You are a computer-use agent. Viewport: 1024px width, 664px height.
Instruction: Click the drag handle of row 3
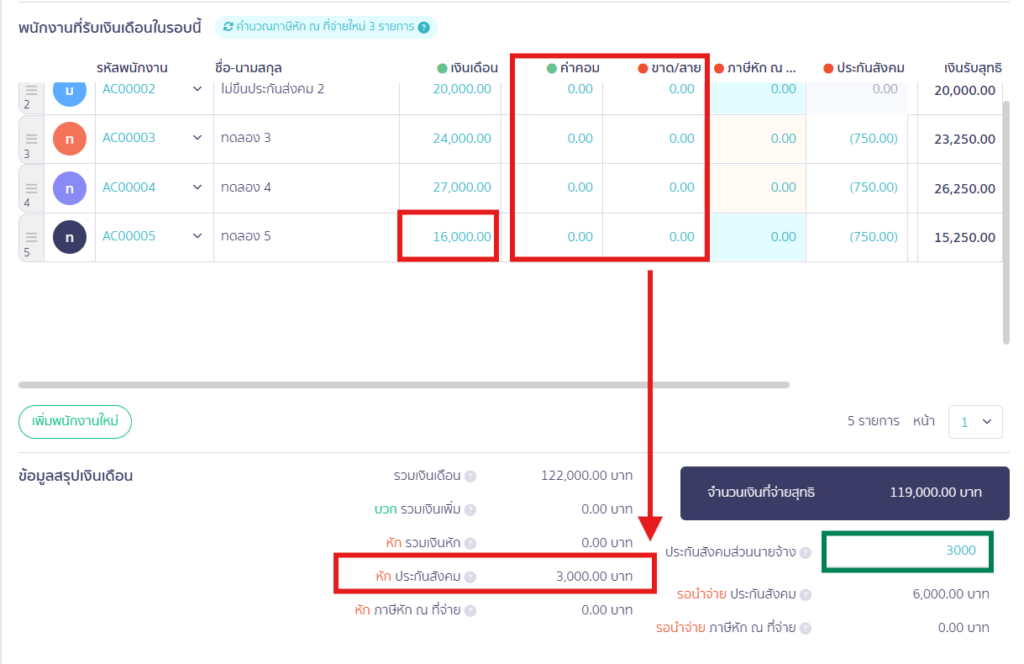tap(31, 139)
